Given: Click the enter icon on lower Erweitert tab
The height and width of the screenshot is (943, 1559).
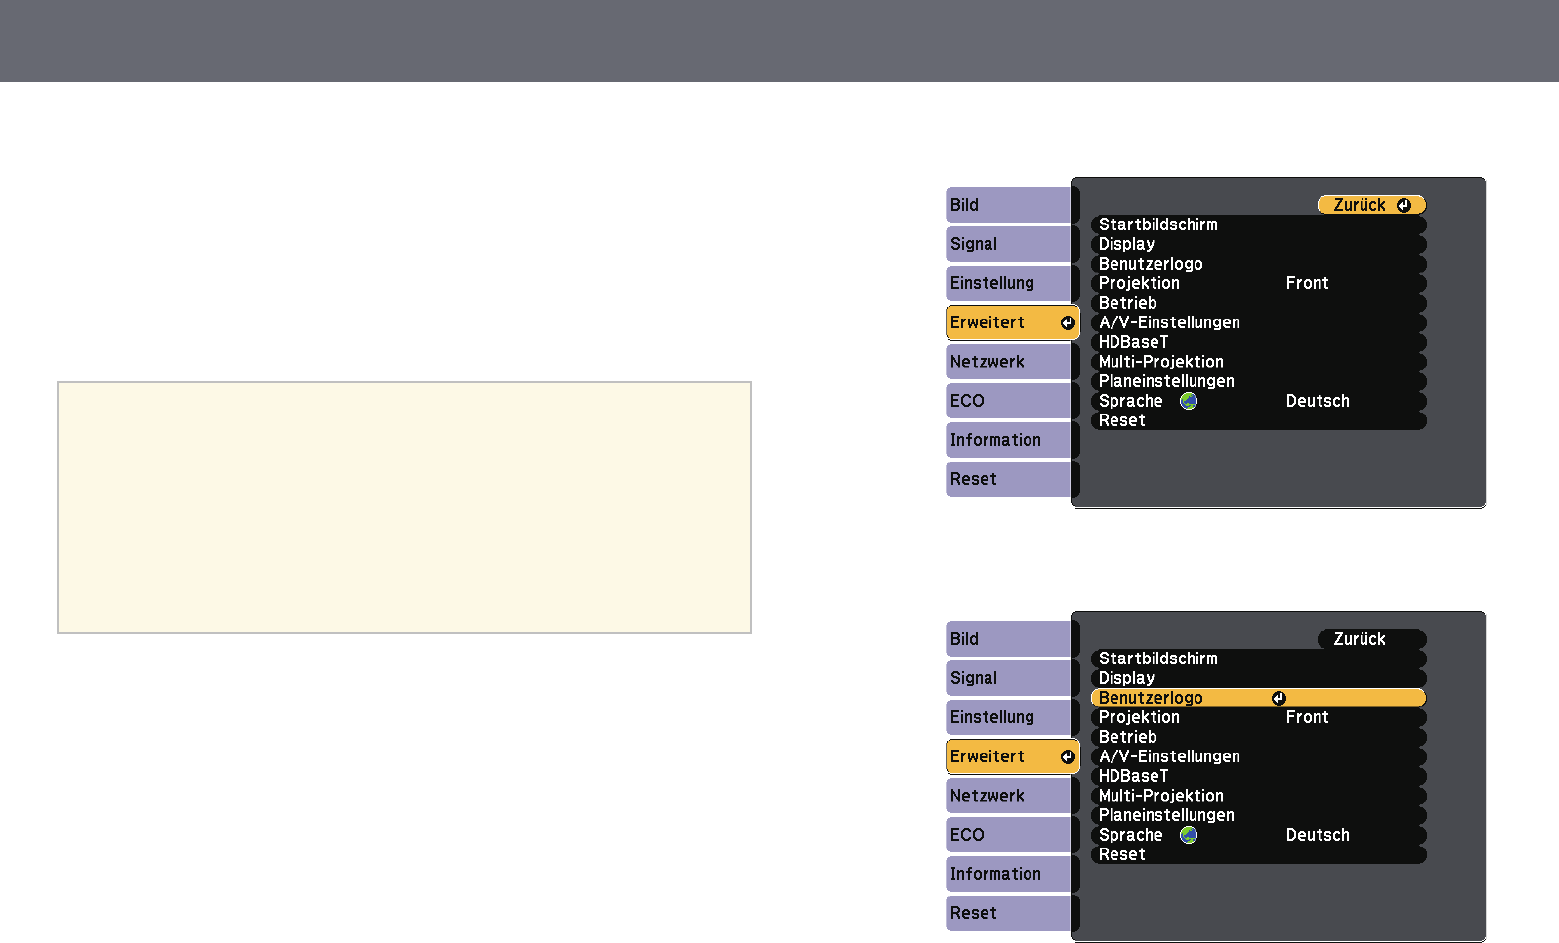Looking at the screenshot, I should pyautogui.click(x=1067, y=757).
